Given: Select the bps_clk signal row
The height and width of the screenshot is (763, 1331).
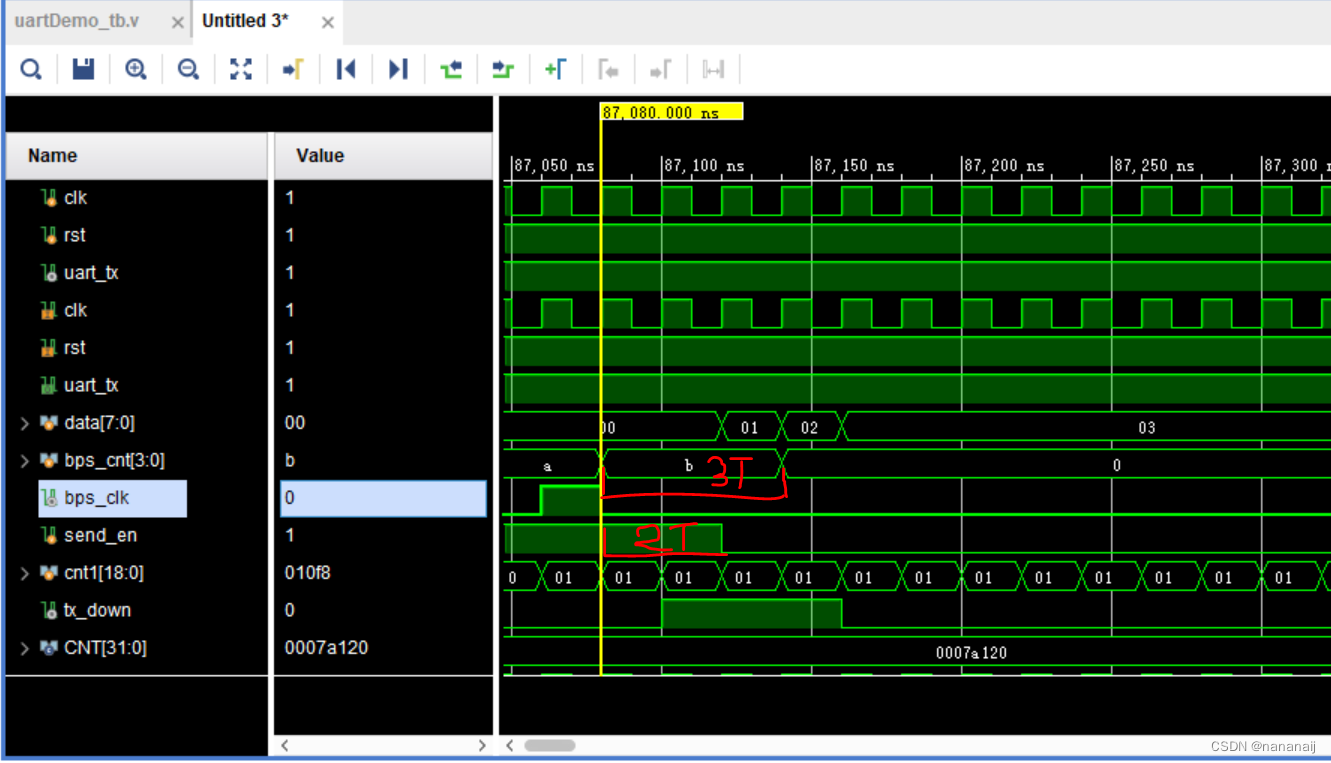Looking at the screenshot, I should [112, 498].
